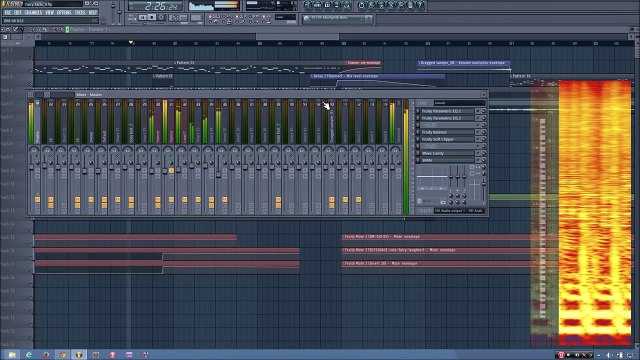Click the Fruity Balance mix level knob
This screenshot has width=640, height=360.
pos(484,132)
